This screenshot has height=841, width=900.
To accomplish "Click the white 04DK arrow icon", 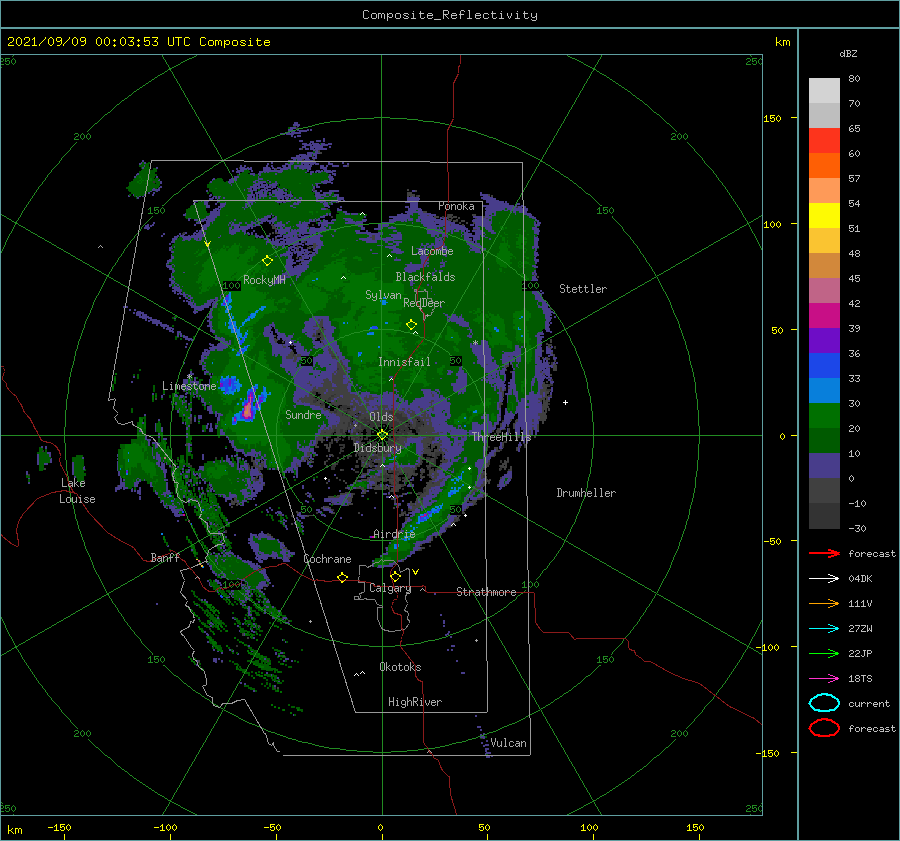I will point(824,579).
